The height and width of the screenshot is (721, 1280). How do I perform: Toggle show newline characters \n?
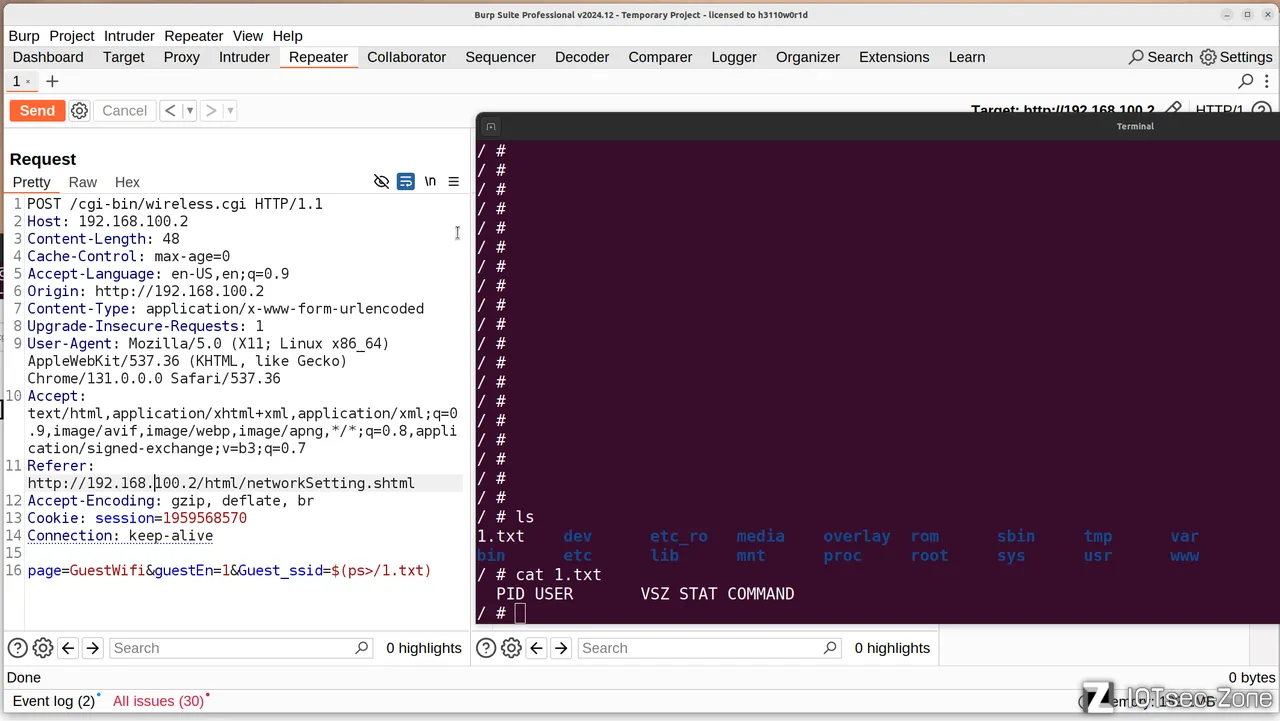pyautogui.click(x=430, y=182)
